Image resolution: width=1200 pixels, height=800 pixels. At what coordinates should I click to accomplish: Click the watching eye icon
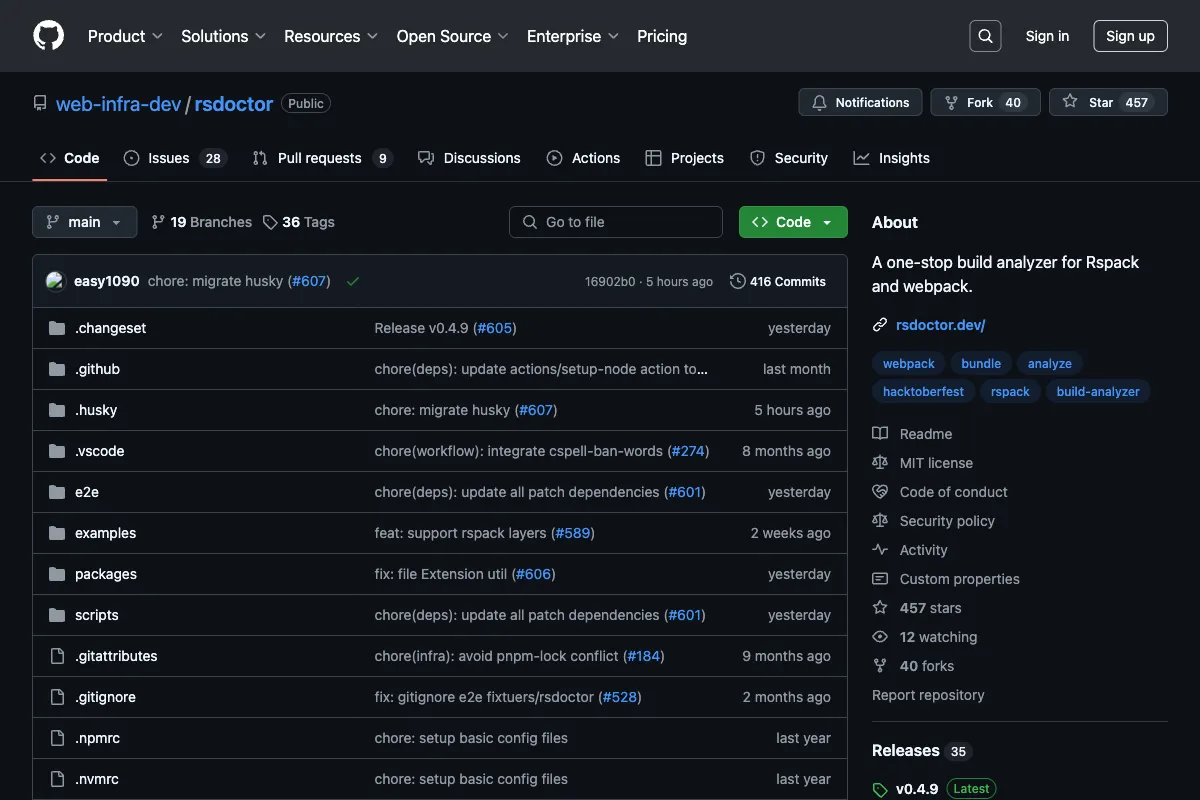[880, 637]
